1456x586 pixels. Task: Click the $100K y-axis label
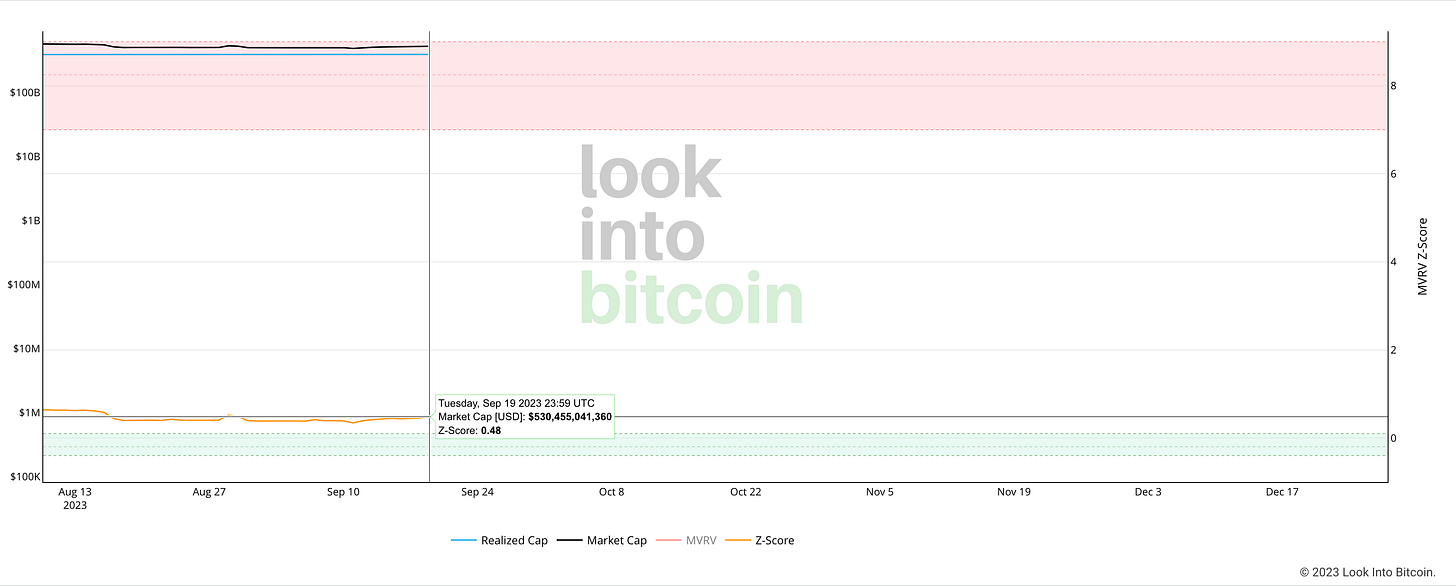pyautogui.click(x=24, y=477)
